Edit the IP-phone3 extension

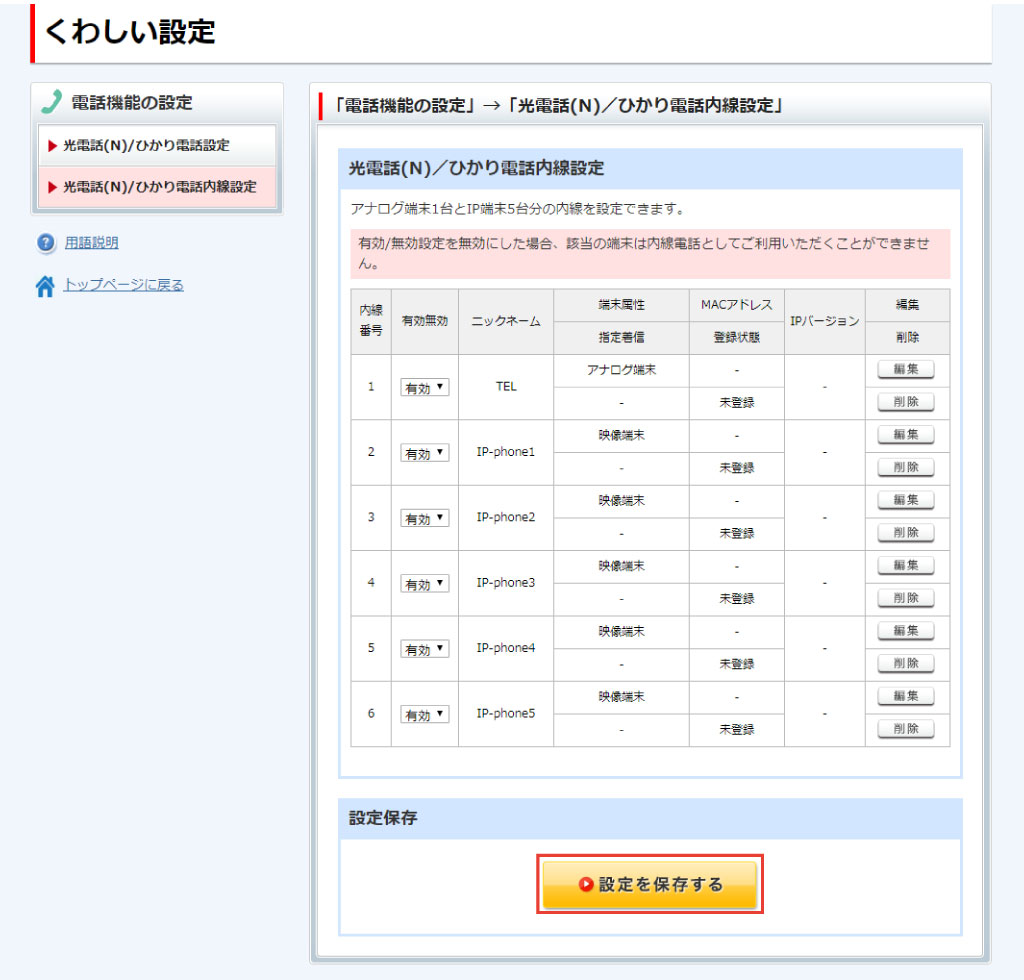pyautogui.click(x=906, y=565)
